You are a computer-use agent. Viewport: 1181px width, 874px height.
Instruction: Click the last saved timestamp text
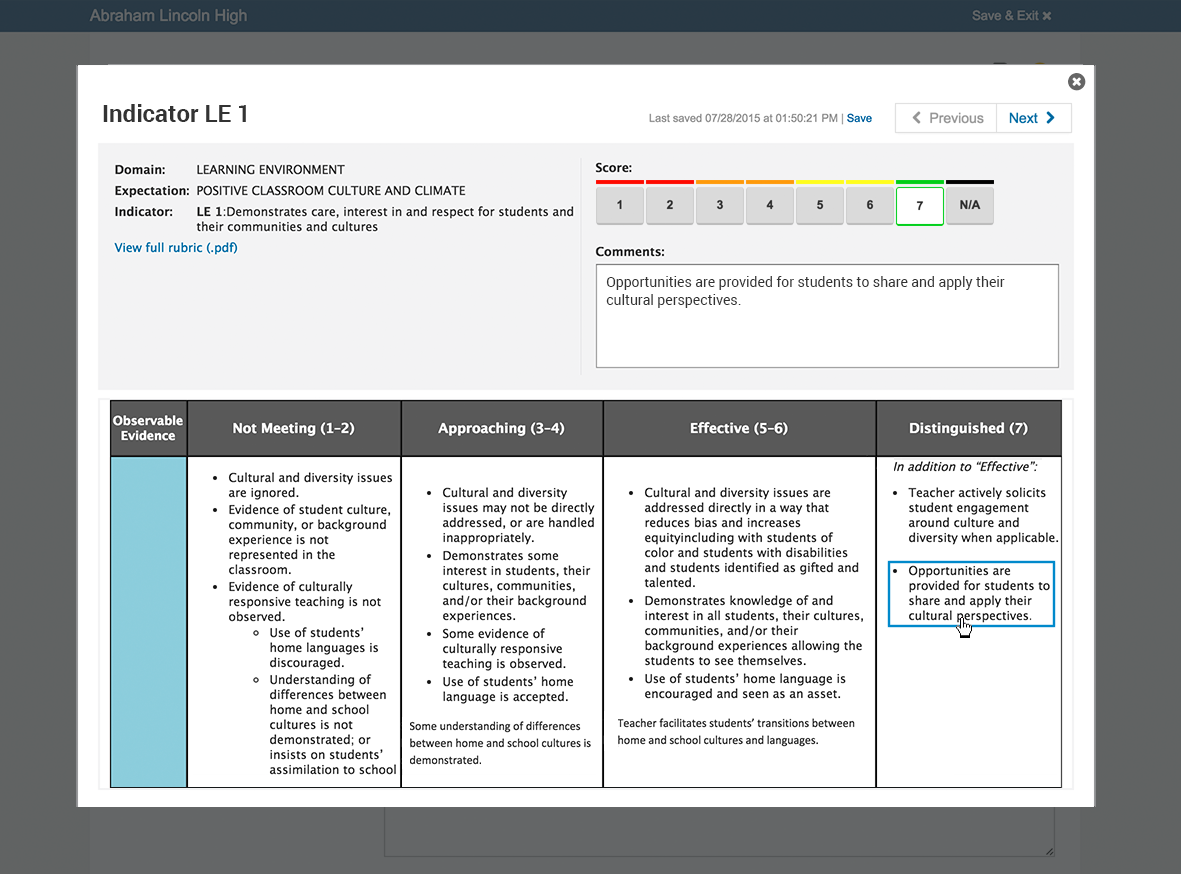[743, 118]
